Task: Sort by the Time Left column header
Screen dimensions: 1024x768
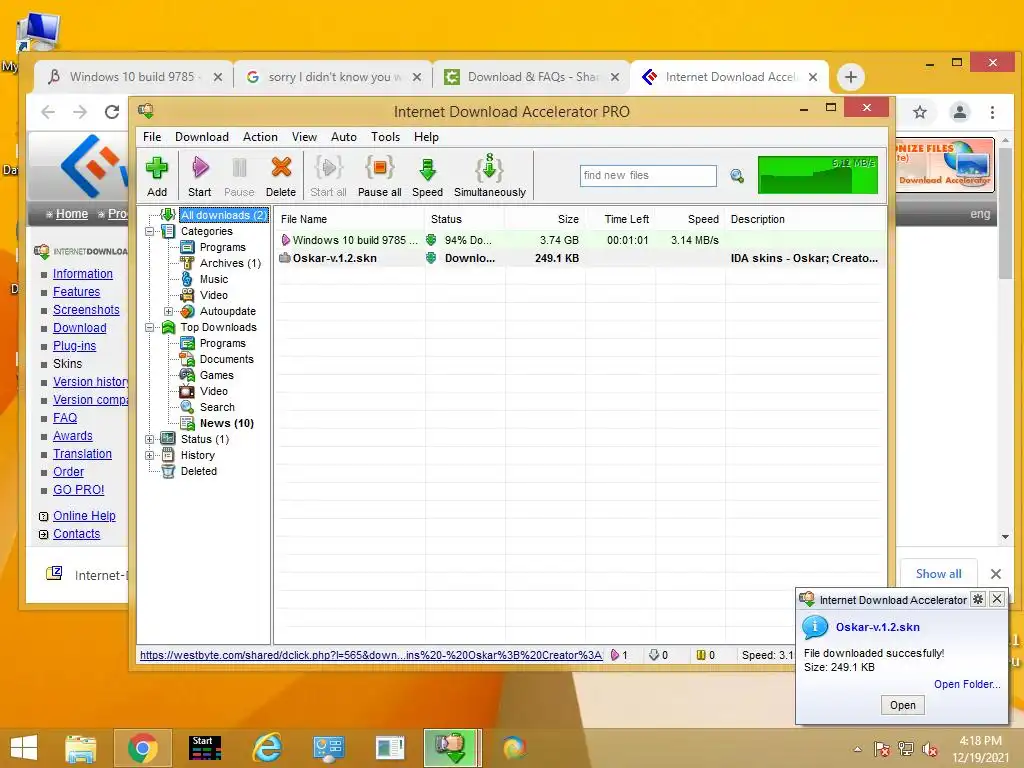Action: [620, 219]
